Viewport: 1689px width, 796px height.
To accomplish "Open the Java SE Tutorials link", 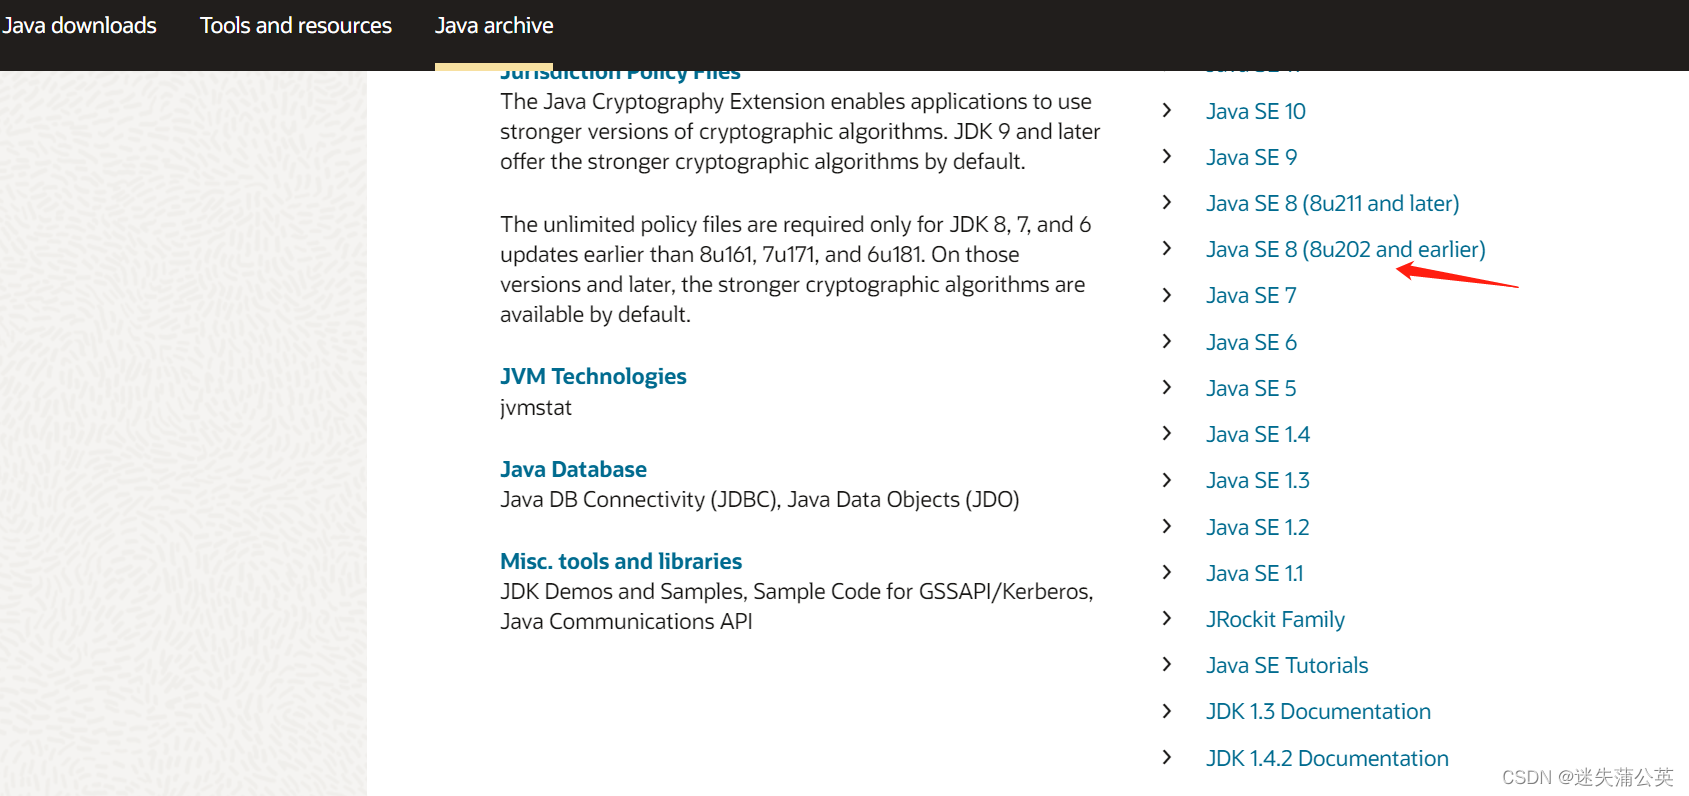I will point(1287,665).
